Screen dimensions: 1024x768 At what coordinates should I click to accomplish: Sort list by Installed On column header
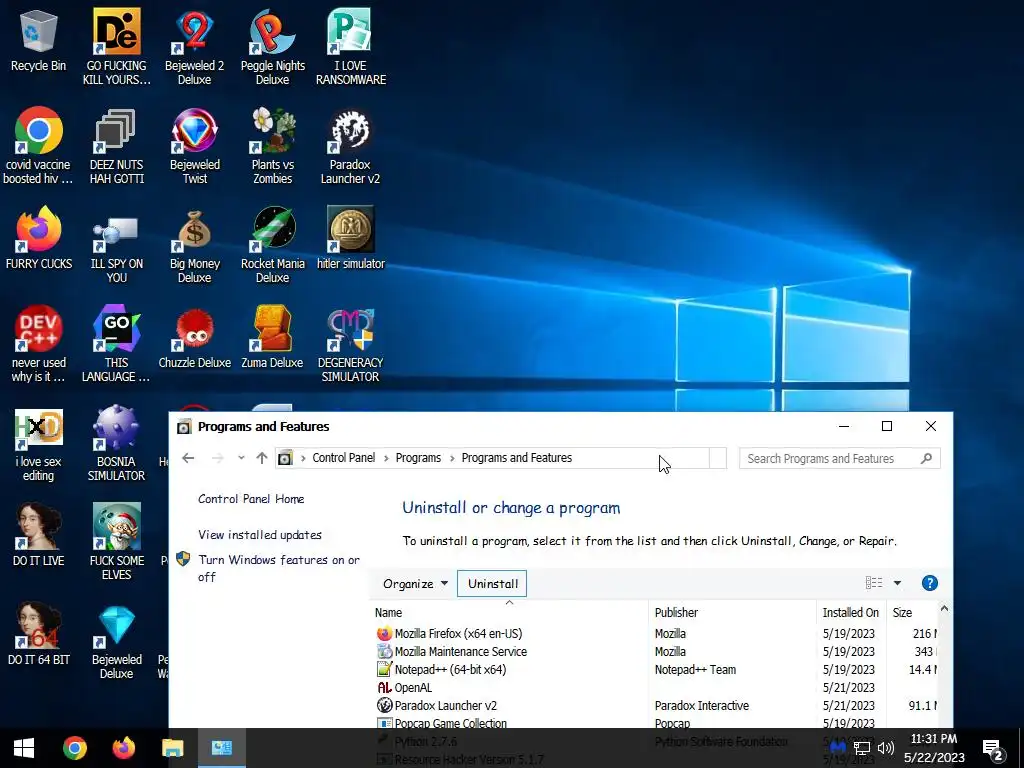851,613
